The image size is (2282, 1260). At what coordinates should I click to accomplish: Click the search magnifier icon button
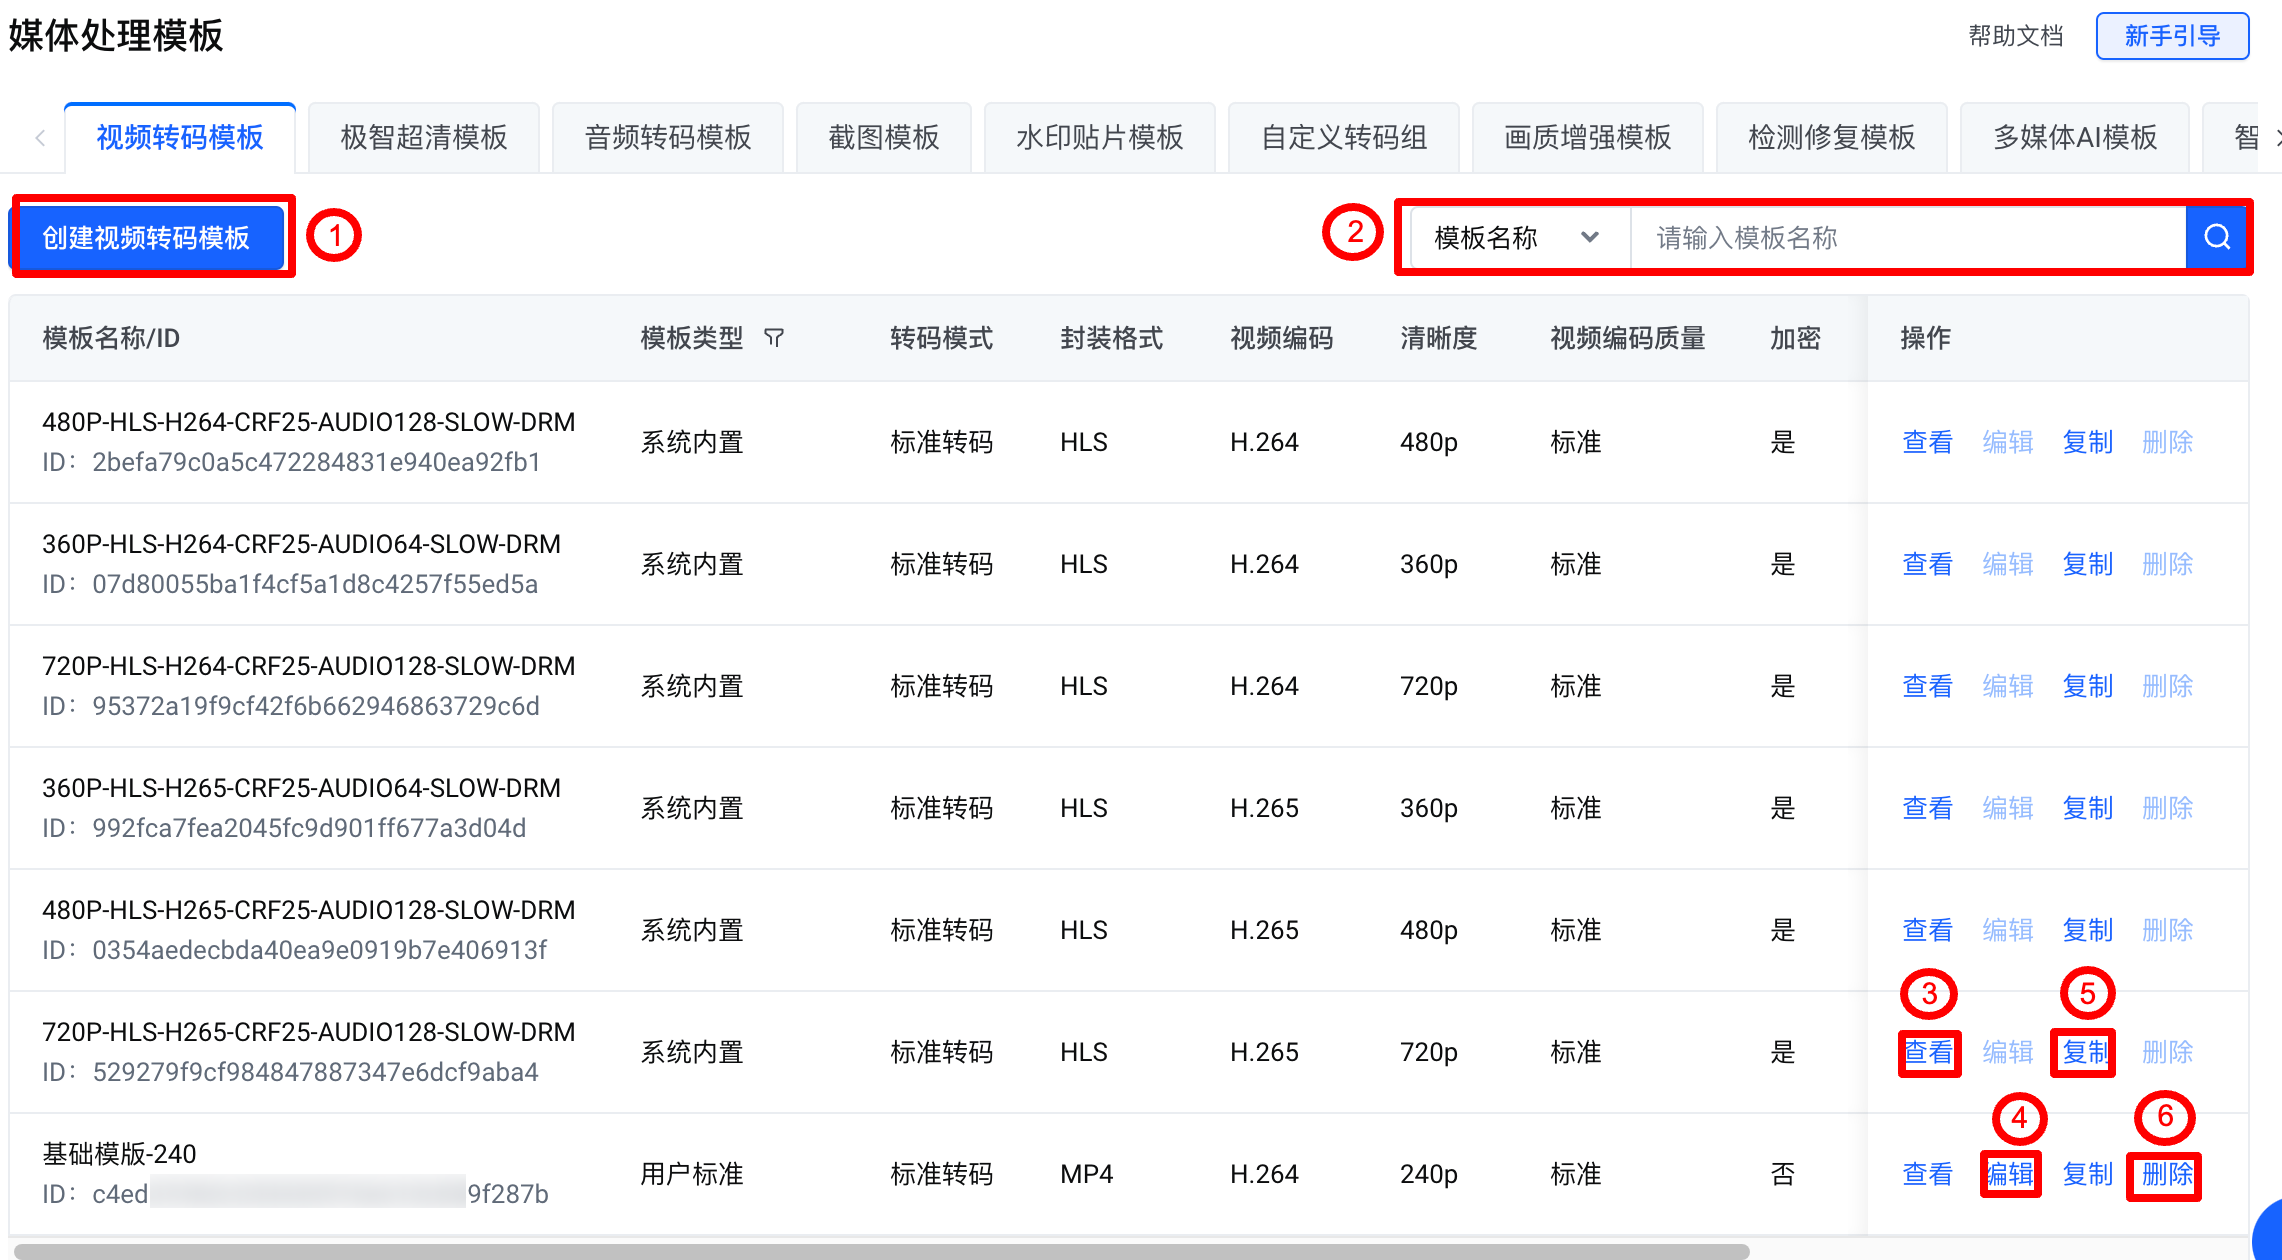click(2216, 237)
